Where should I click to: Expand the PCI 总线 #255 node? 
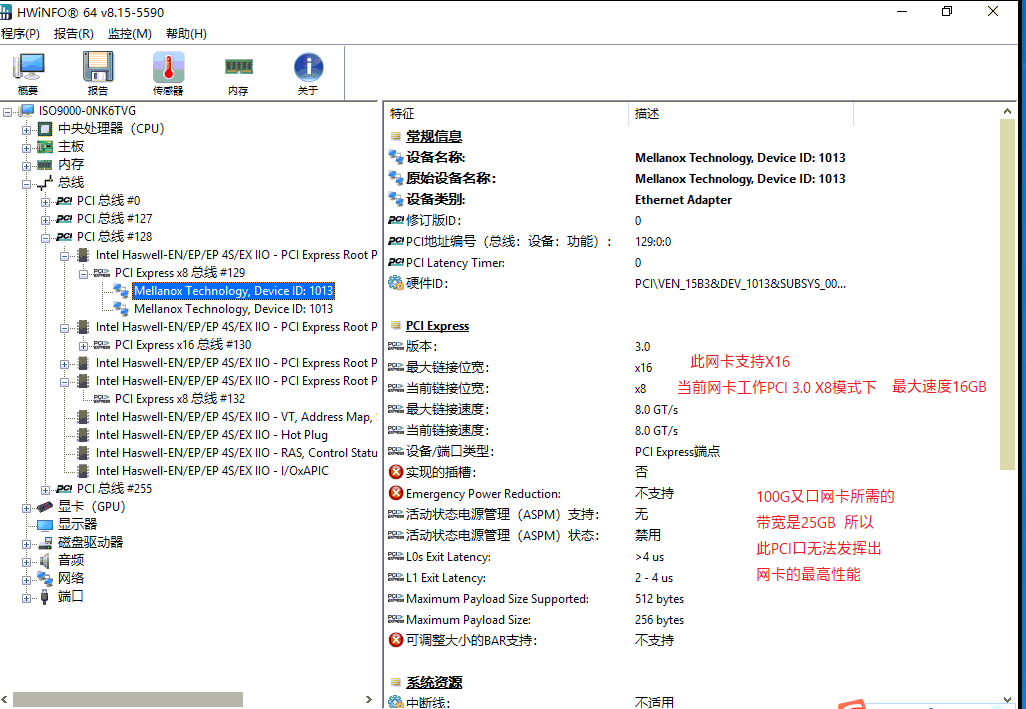(x=46, y=489)
